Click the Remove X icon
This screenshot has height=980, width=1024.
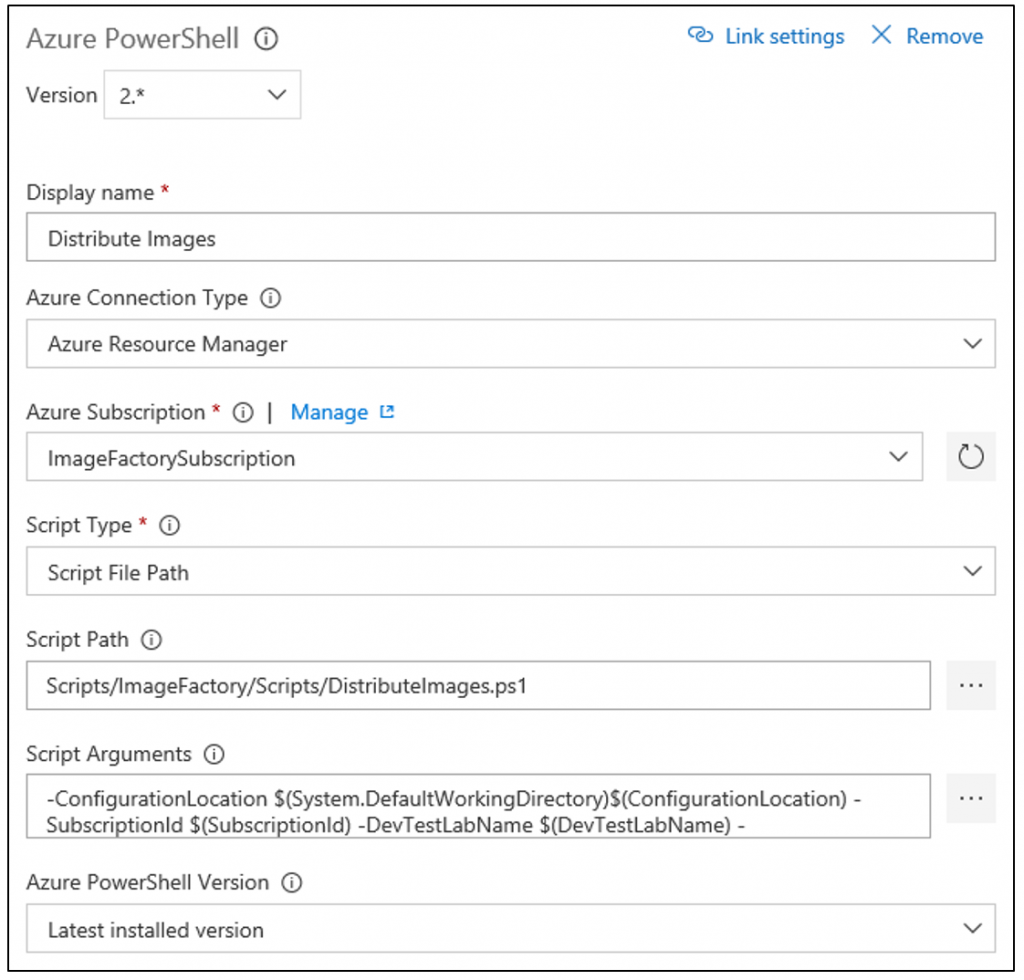click(x=881, y=35)
